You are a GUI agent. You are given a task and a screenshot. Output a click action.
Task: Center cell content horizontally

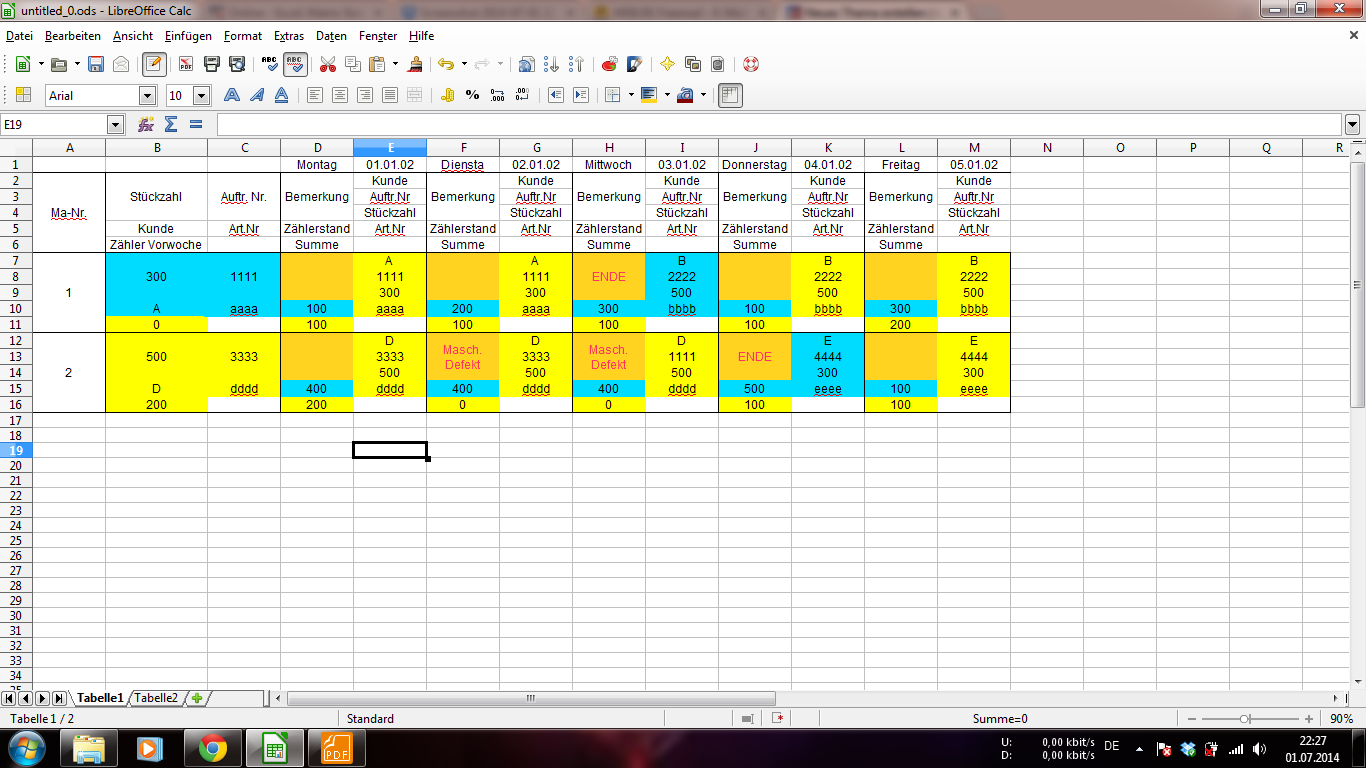click(x=340, y=95)
